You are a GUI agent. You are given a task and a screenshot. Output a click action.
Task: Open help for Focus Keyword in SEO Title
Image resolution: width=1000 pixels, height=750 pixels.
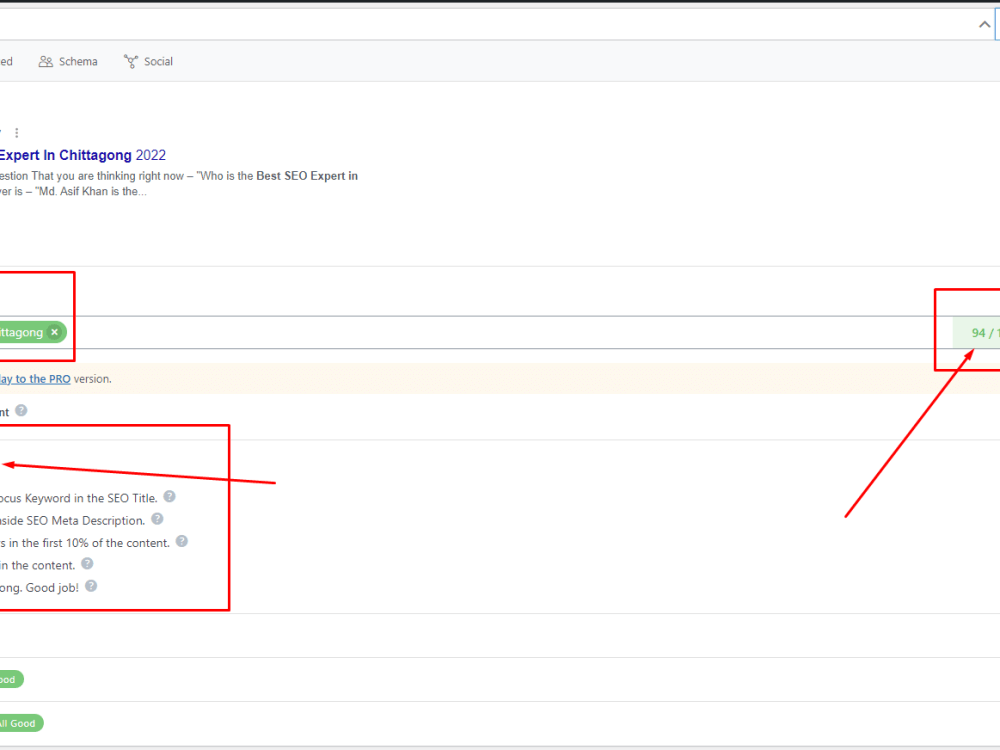[169, 497]
